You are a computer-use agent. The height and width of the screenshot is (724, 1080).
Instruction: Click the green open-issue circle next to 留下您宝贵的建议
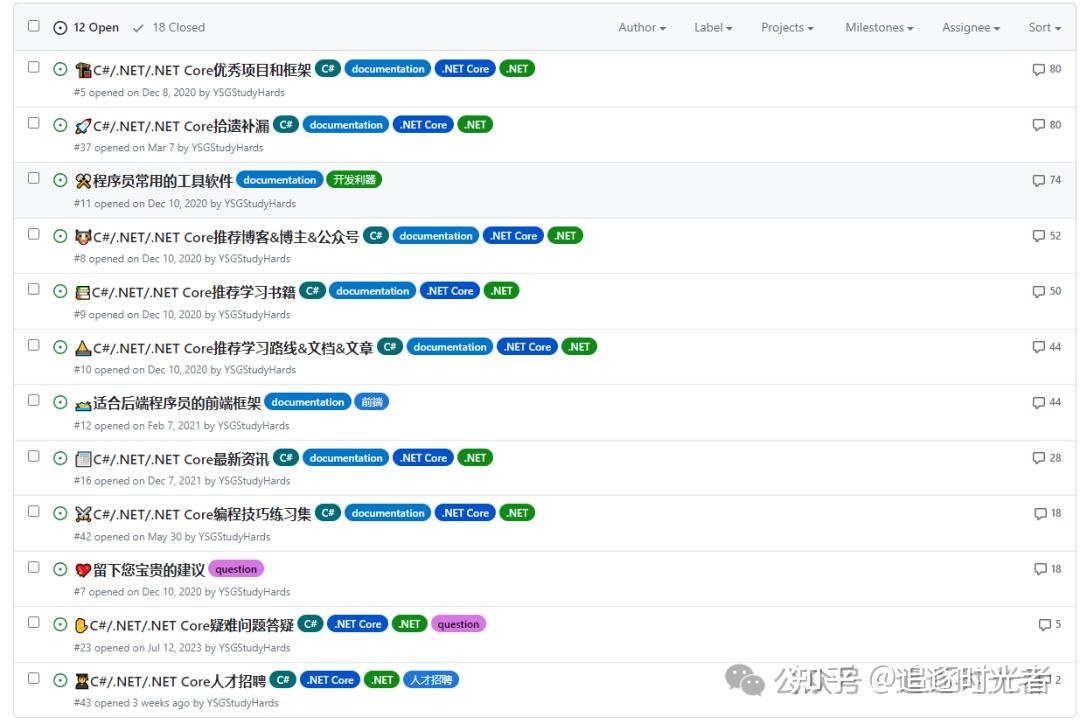[x=61, y=568]
